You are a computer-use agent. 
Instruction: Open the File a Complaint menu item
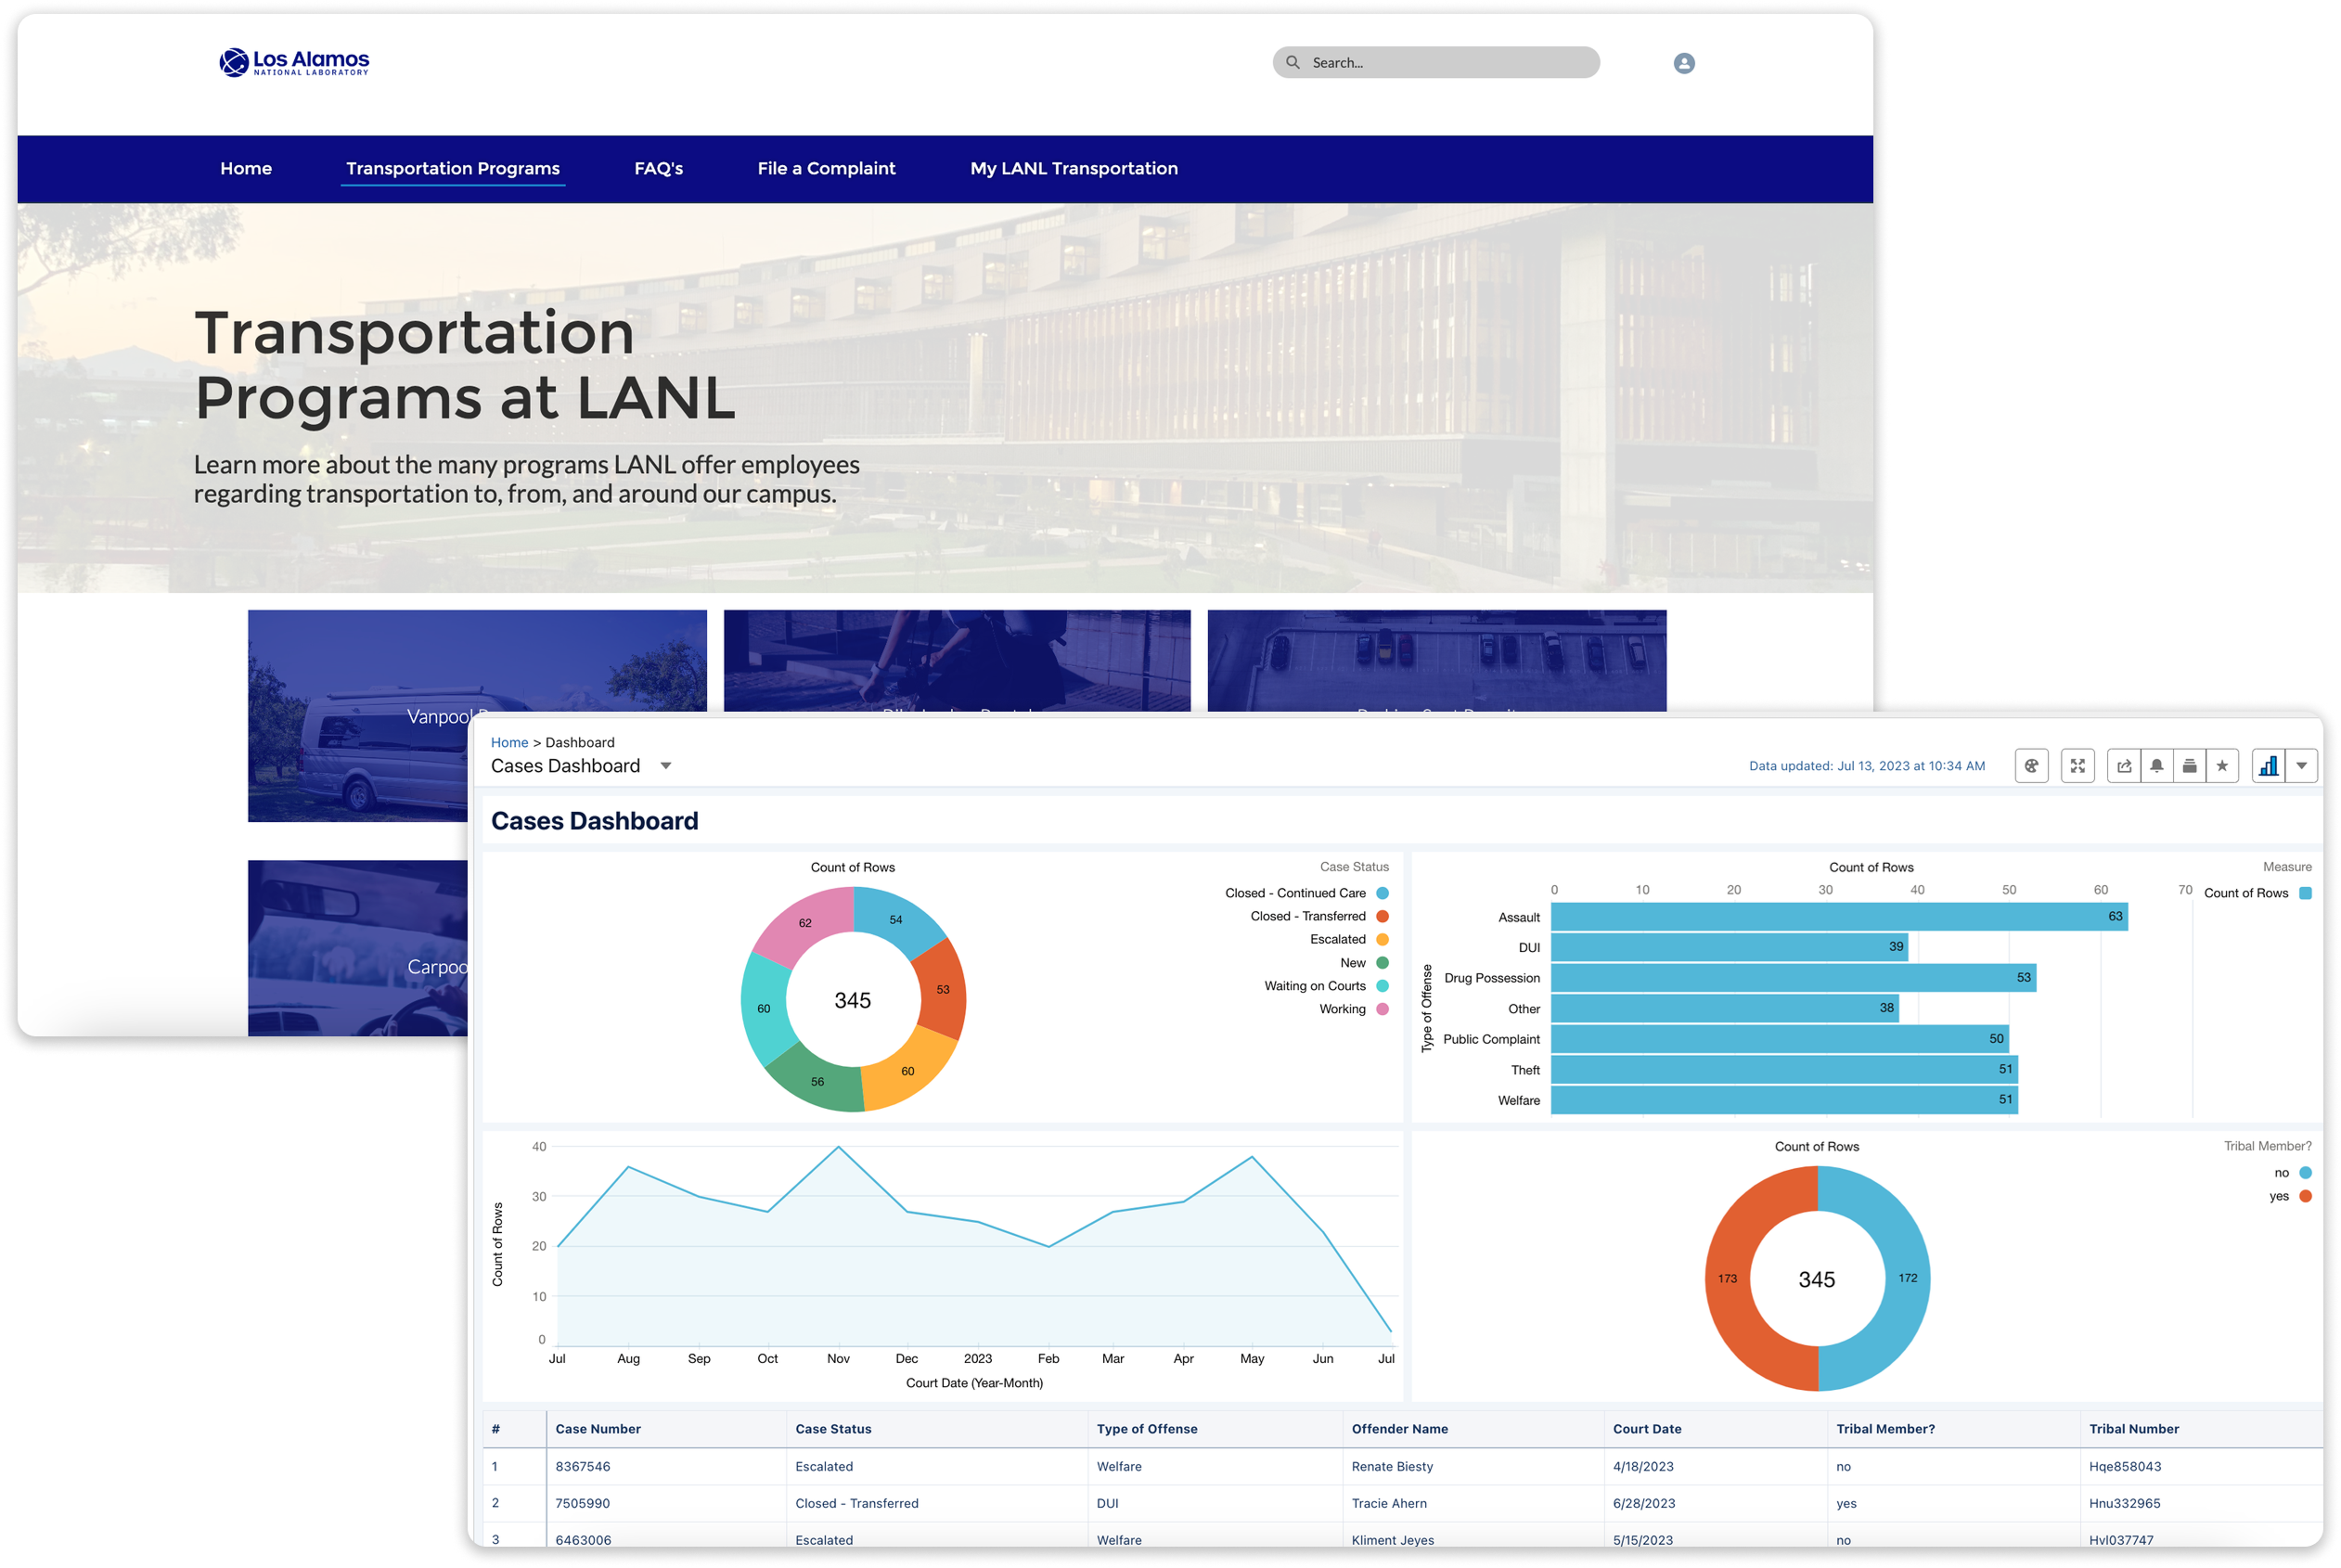(826, 168)
